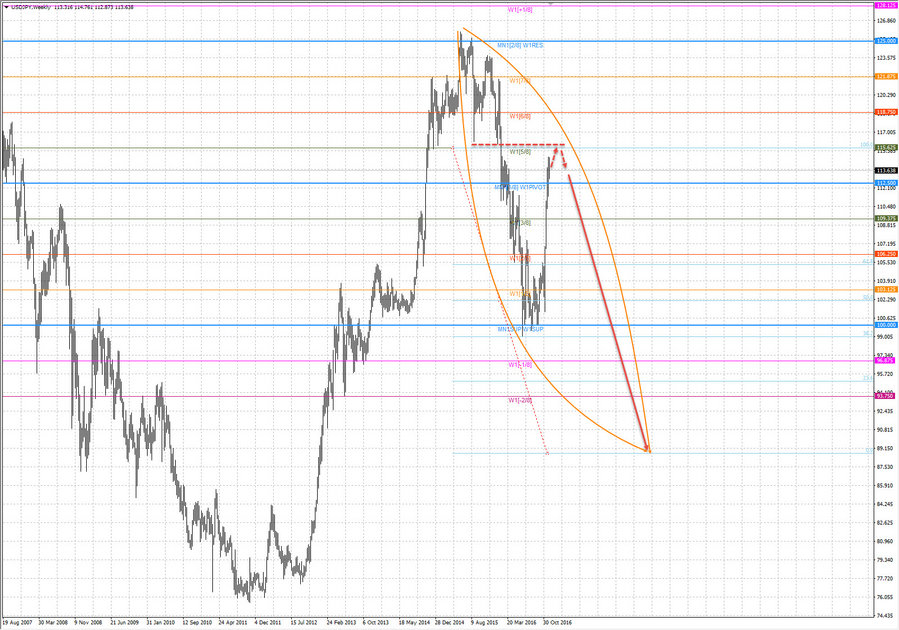This screenshot has width=899, height=630.
Task: Click the 126.860 price scale value
Action: pos(885,20)
